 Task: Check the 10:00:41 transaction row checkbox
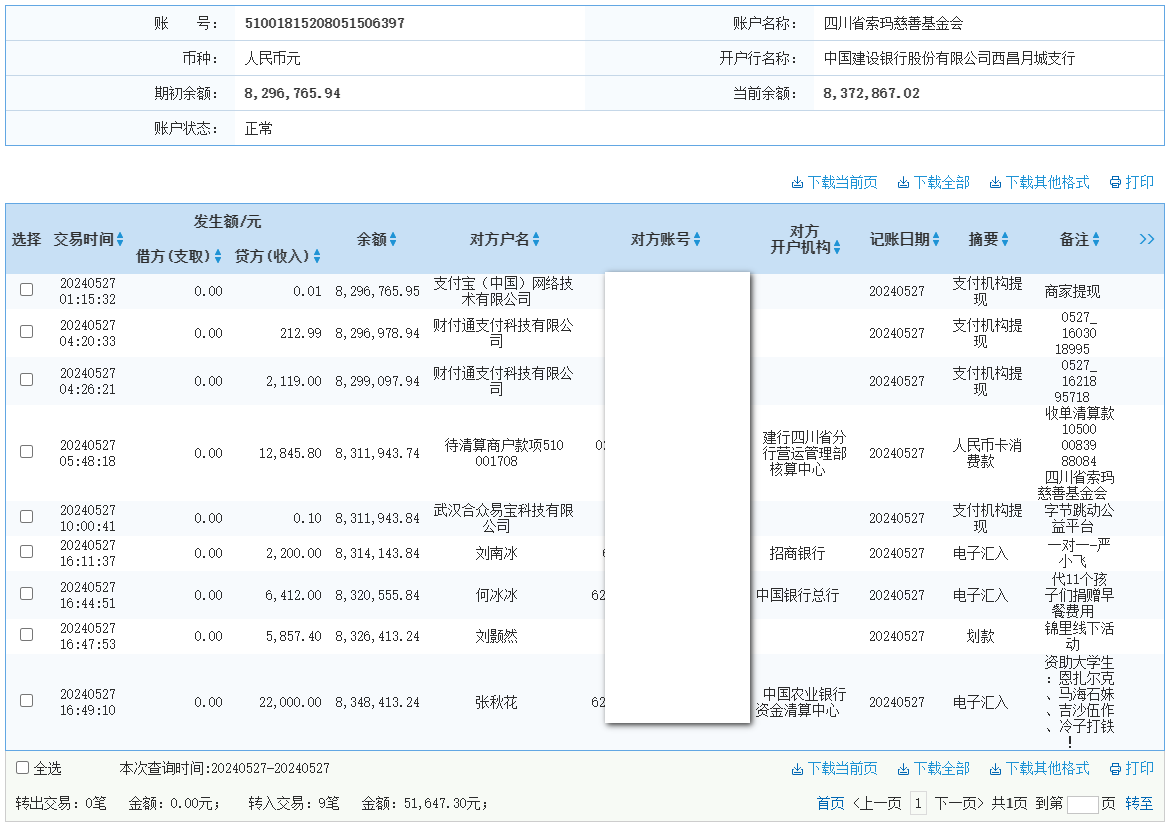27,516
